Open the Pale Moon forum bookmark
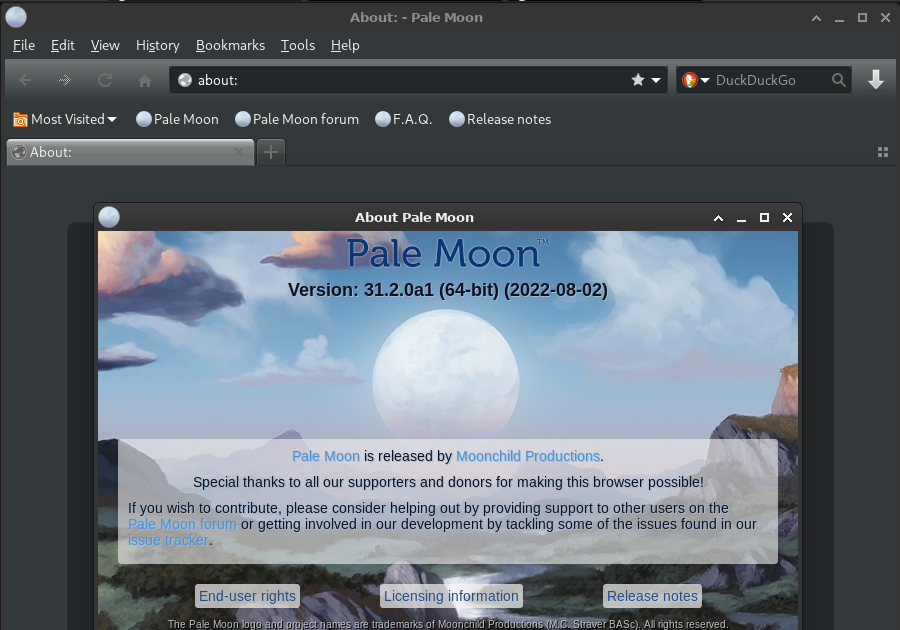The image size is (900, 630). point(297,119)
